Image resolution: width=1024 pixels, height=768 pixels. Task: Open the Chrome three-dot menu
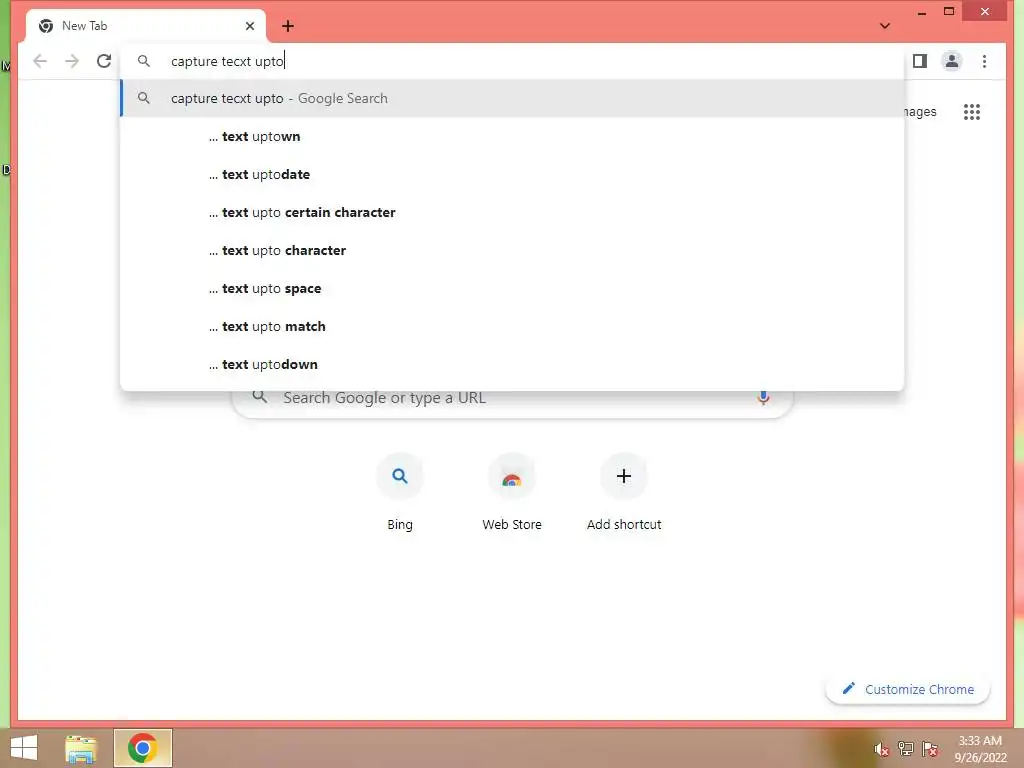coord(984,61)
